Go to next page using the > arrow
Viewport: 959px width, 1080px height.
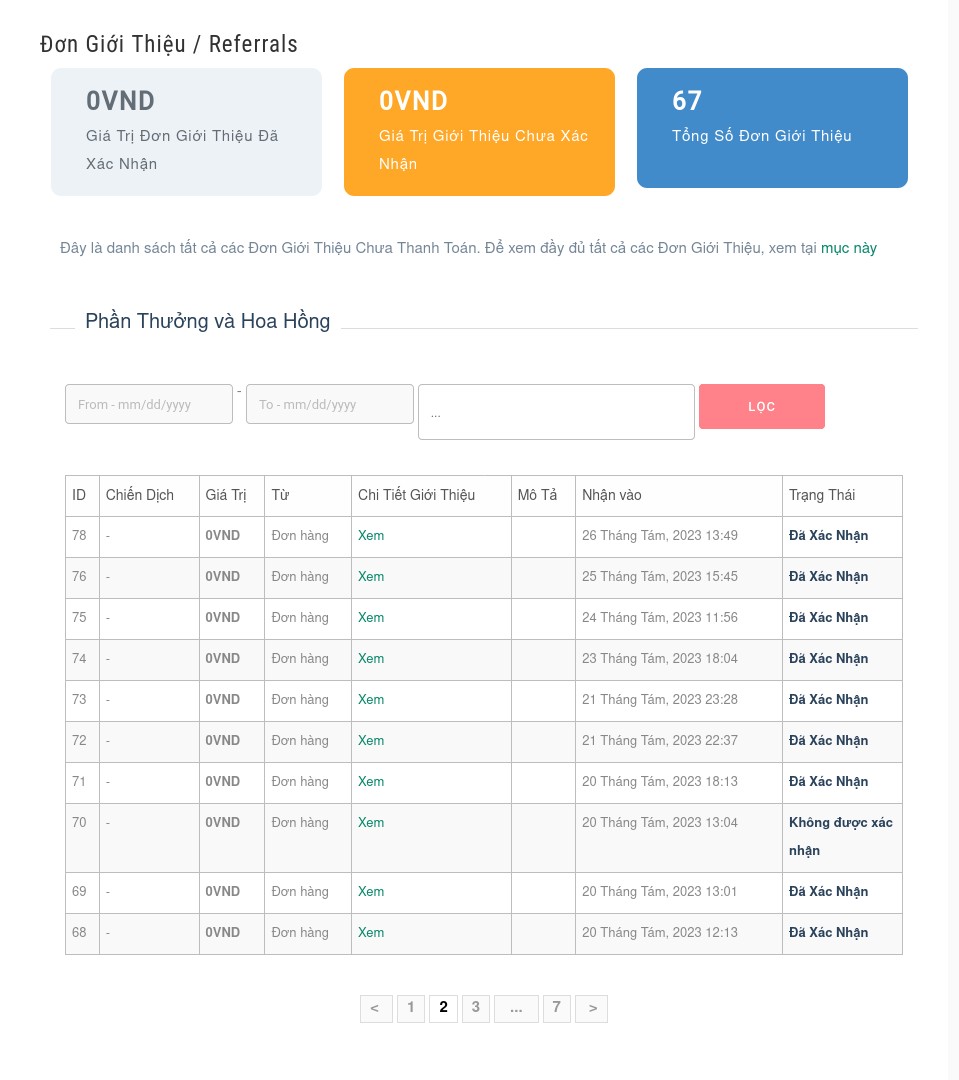[592, 1008]
